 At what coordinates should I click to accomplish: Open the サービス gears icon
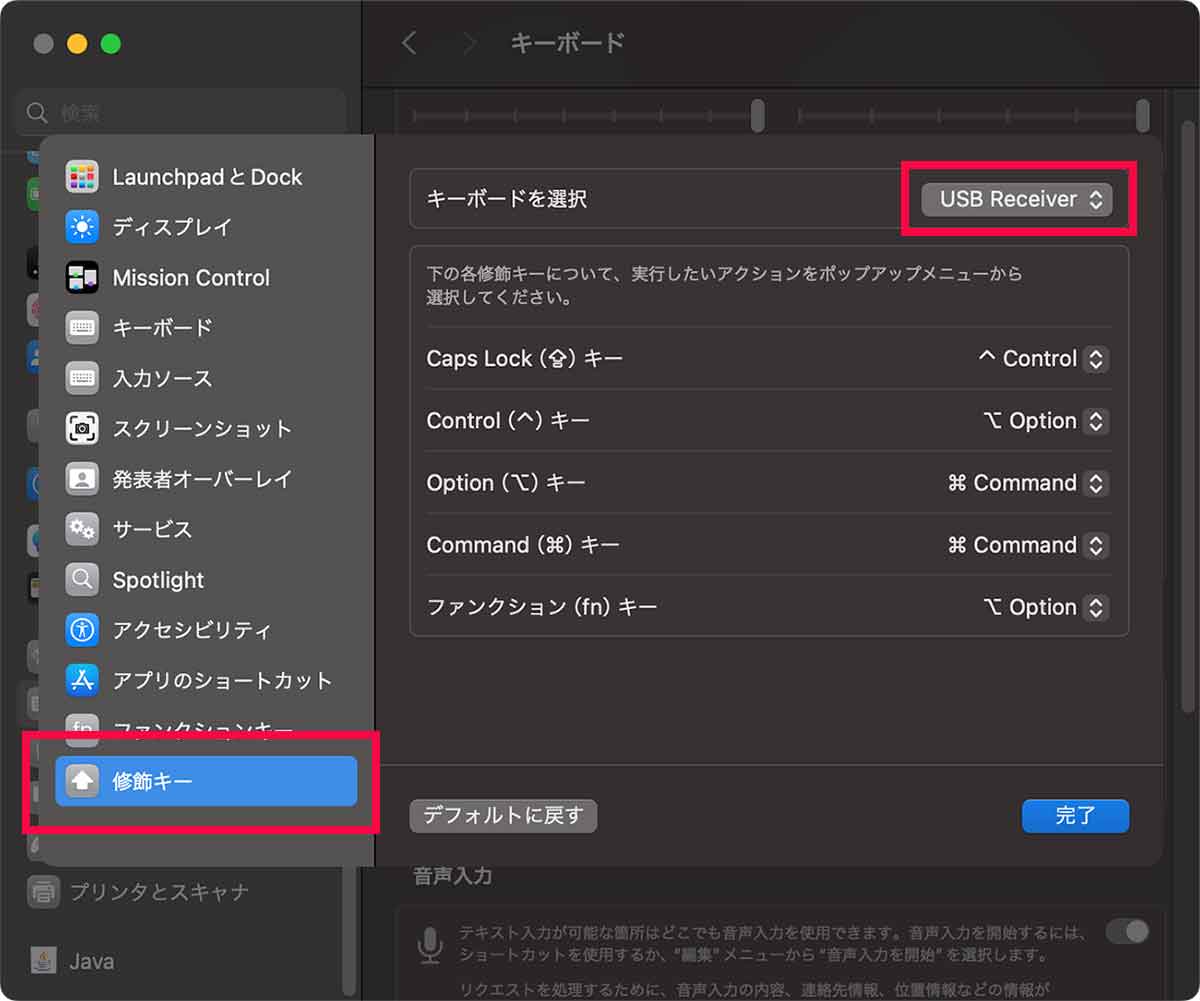(x=82, y=529)
